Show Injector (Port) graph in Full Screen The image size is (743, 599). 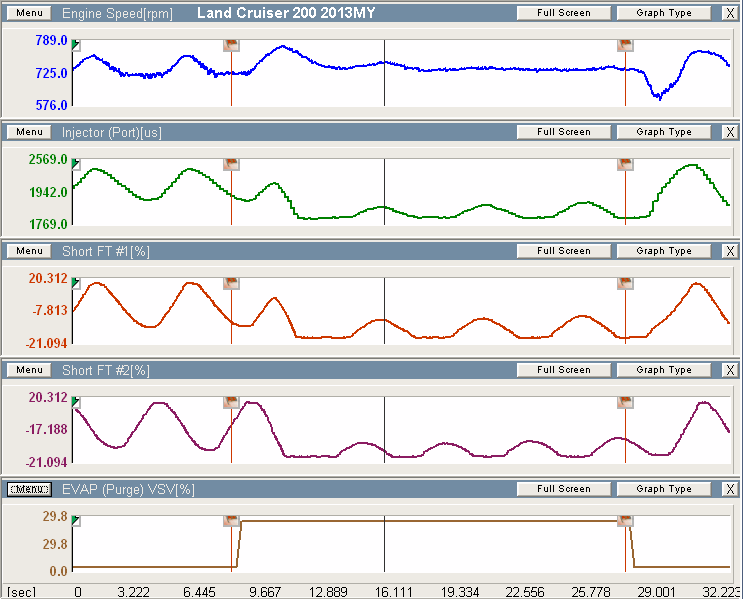pyautogui.click(x=563, y=132)
